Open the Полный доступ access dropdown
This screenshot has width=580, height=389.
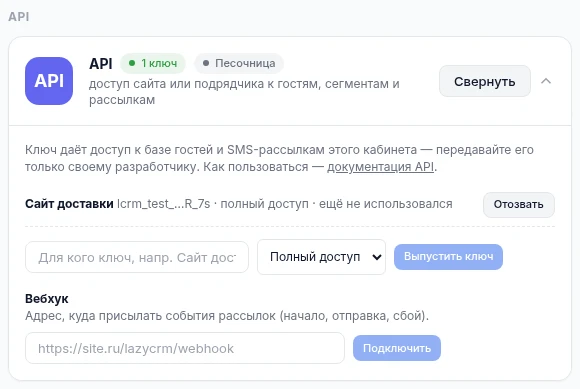click(321, 257)
